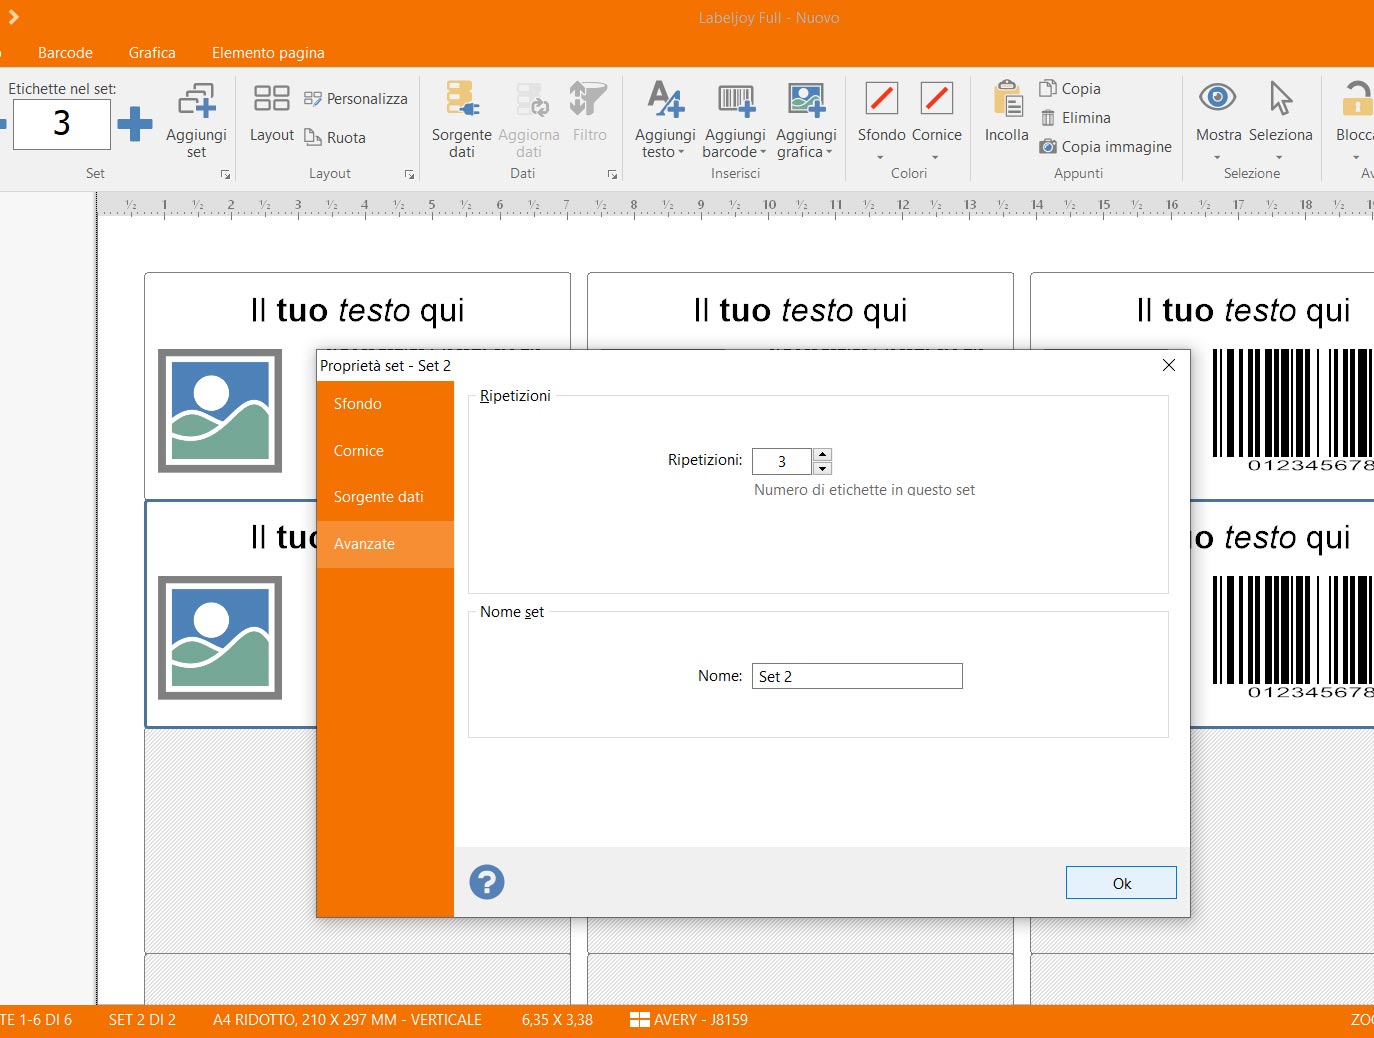Open Layout group dialog launcher
The image size is (1374, 1038).
coord(409,175)
